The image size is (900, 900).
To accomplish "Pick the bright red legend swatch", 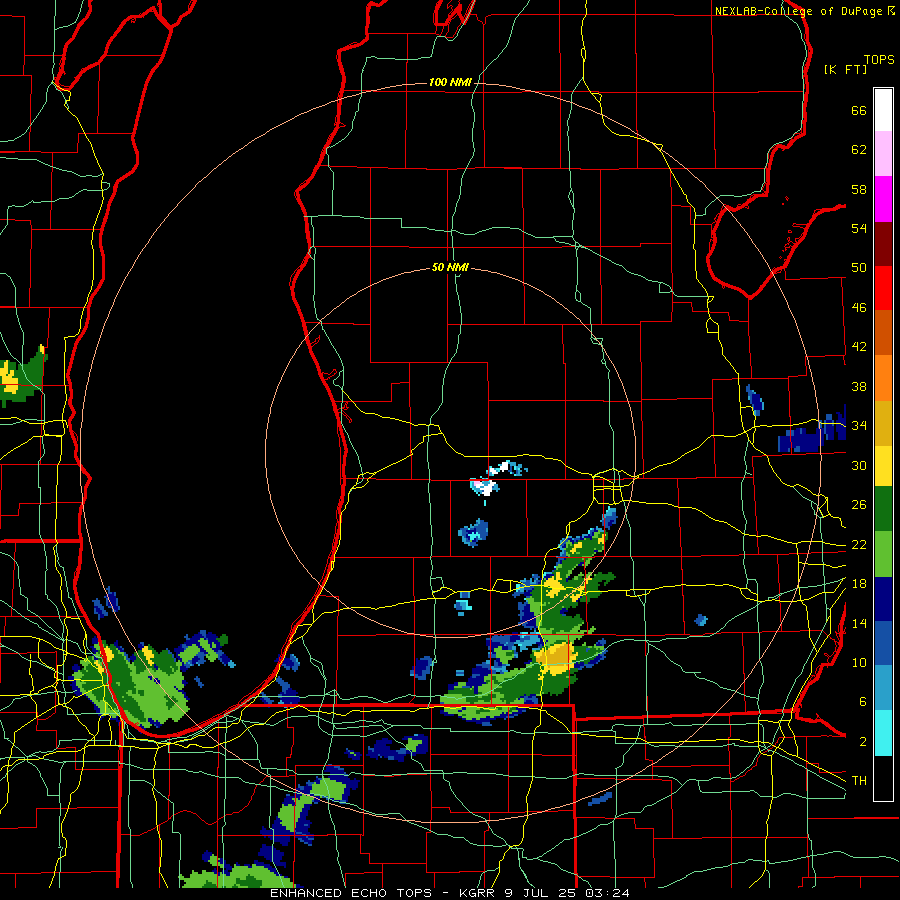I will (x=883, y=288).
